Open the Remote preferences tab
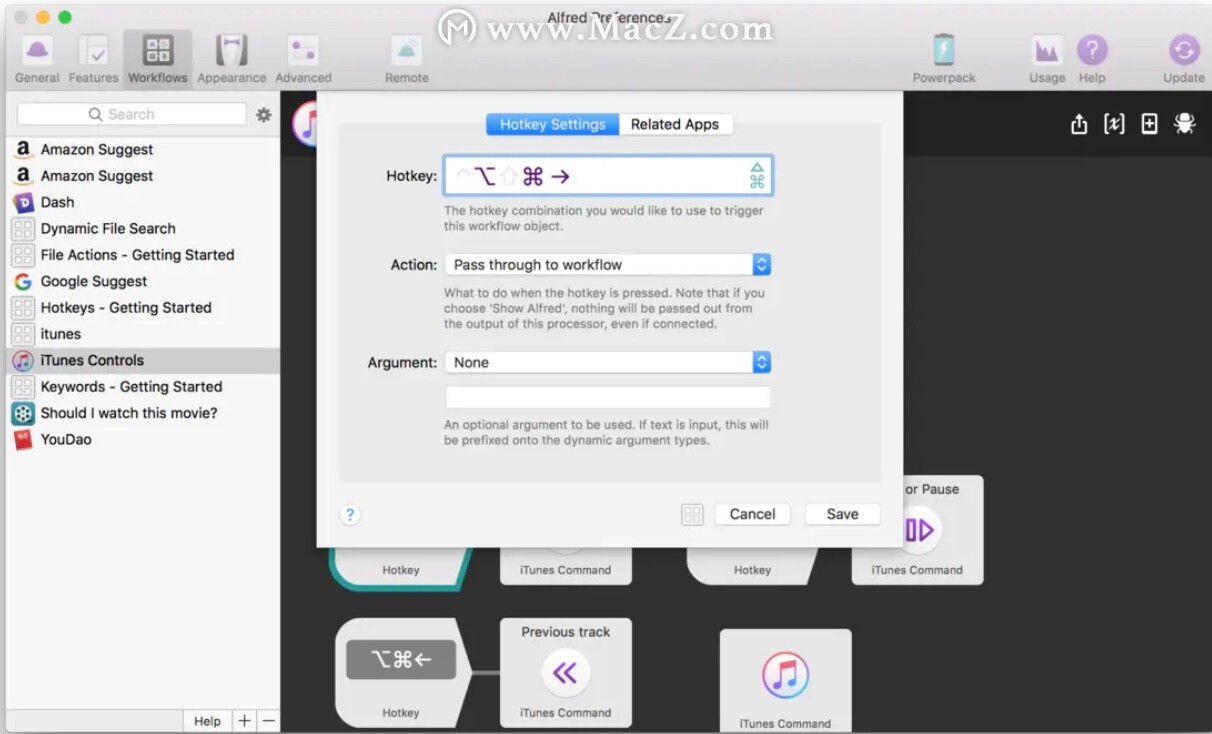This screenshot has height=734, width=1212. [x=407, y=59]
